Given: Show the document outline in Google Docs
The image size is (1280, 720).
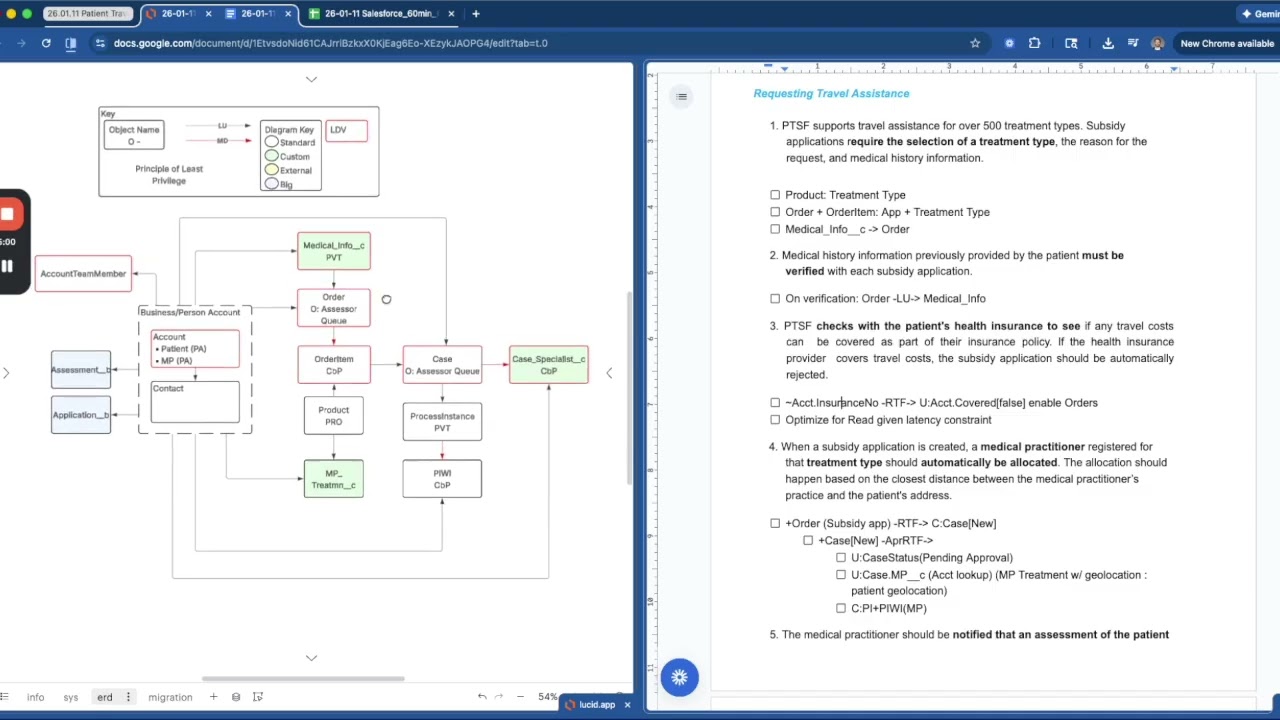Looking at the screenshot, I should pos(681,96).
